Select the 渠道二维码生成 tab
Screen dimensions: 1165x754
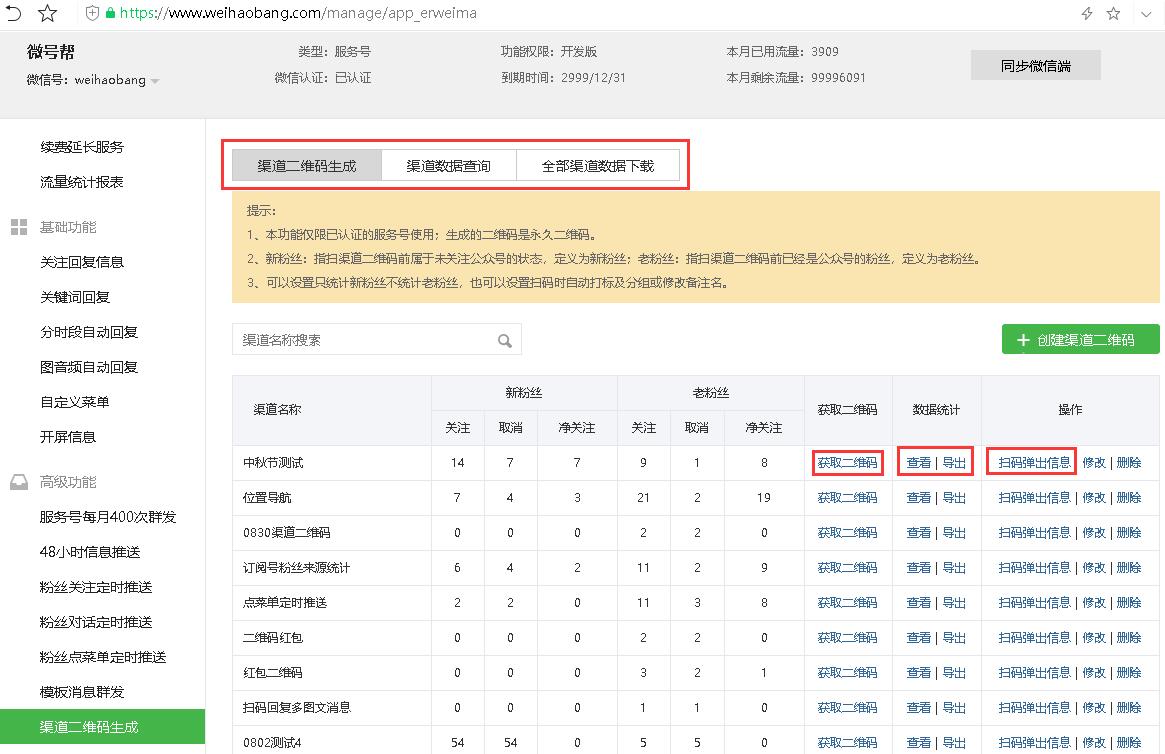pos(307,166)
